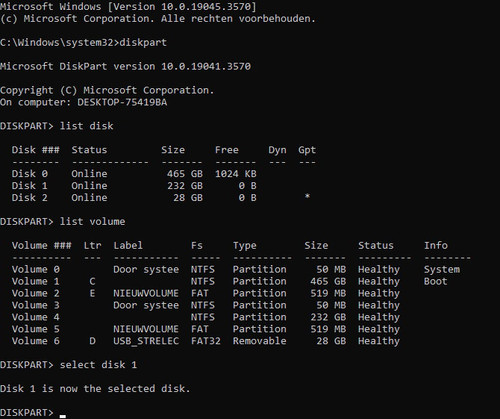Click the 'System' info of Volume 0

pos(442,269)
